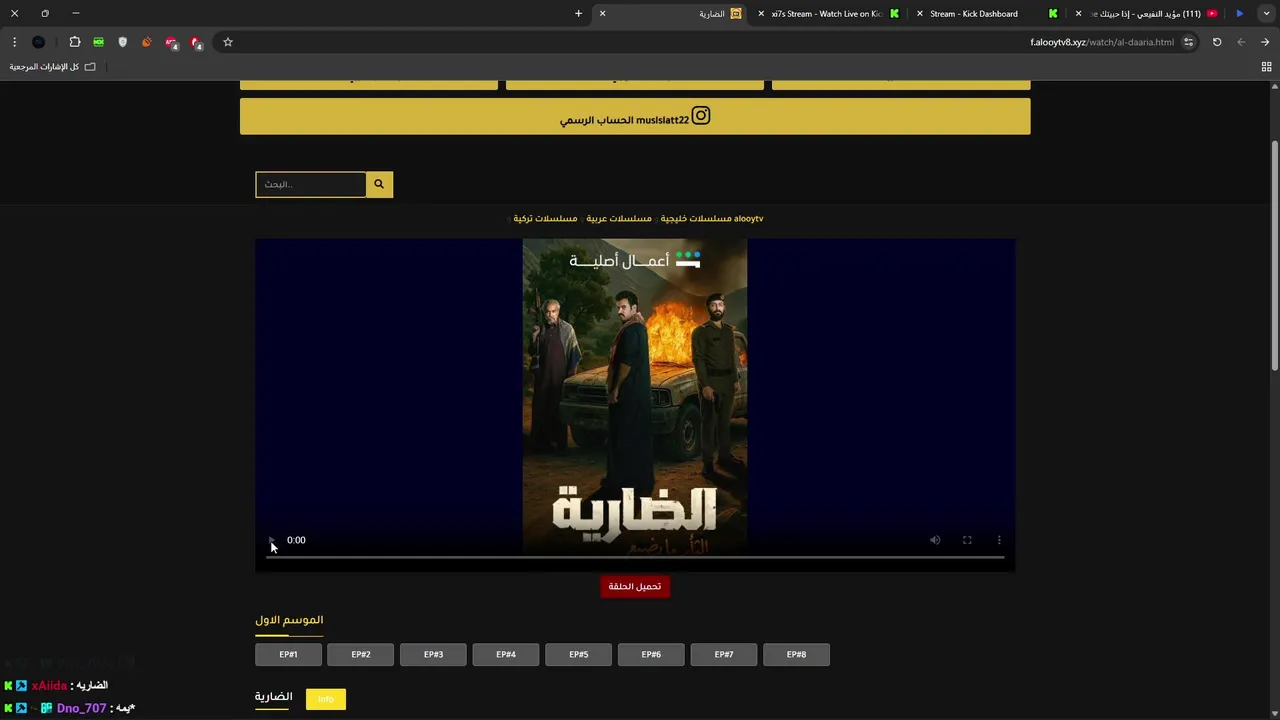The height and width of the screenshot is (720, 1280).
Task: Play the video
Action: point(271,540)
